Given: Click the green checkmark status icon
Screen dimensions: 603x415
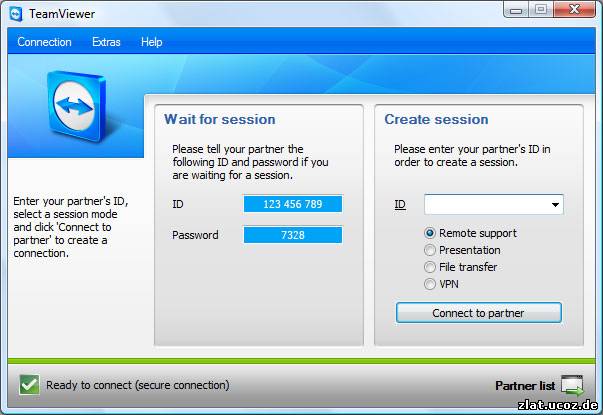Looking at the screenshot, I should 29,385.
